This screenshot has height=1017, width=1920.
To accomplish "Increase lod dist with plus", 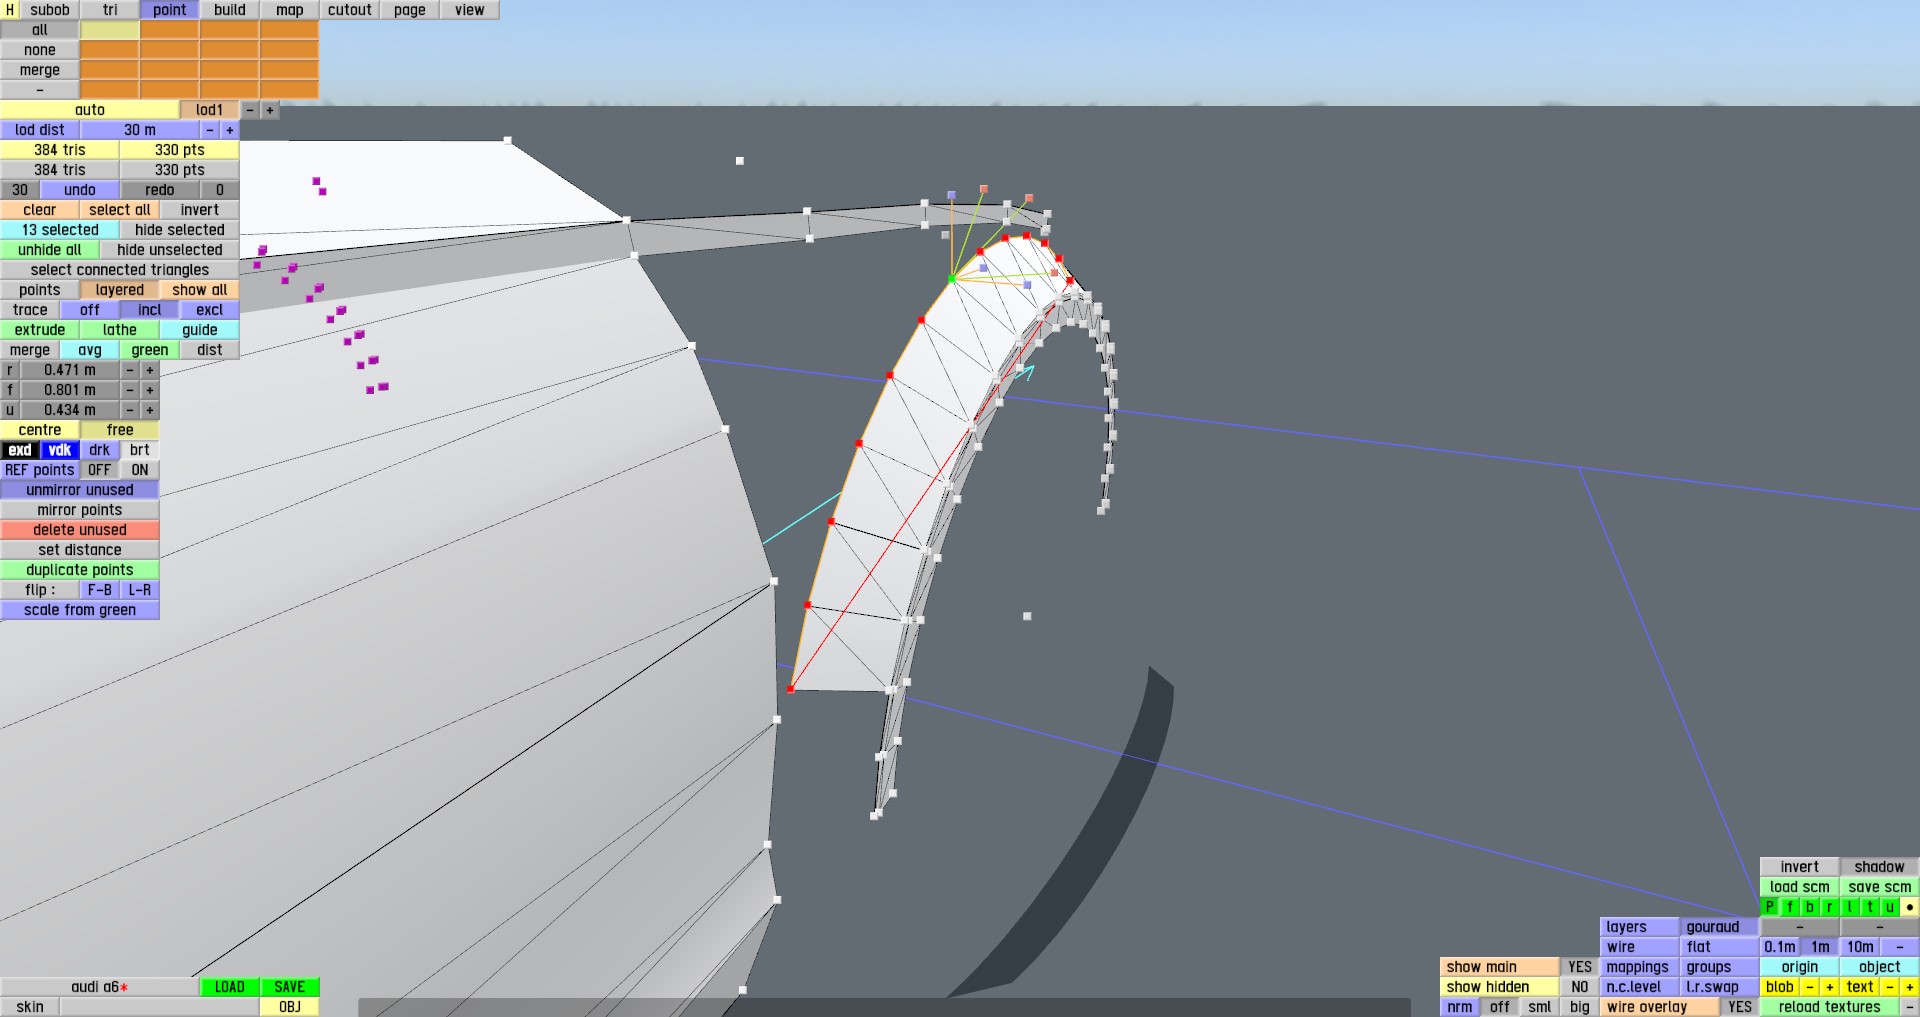I will [x=230, y=130].
